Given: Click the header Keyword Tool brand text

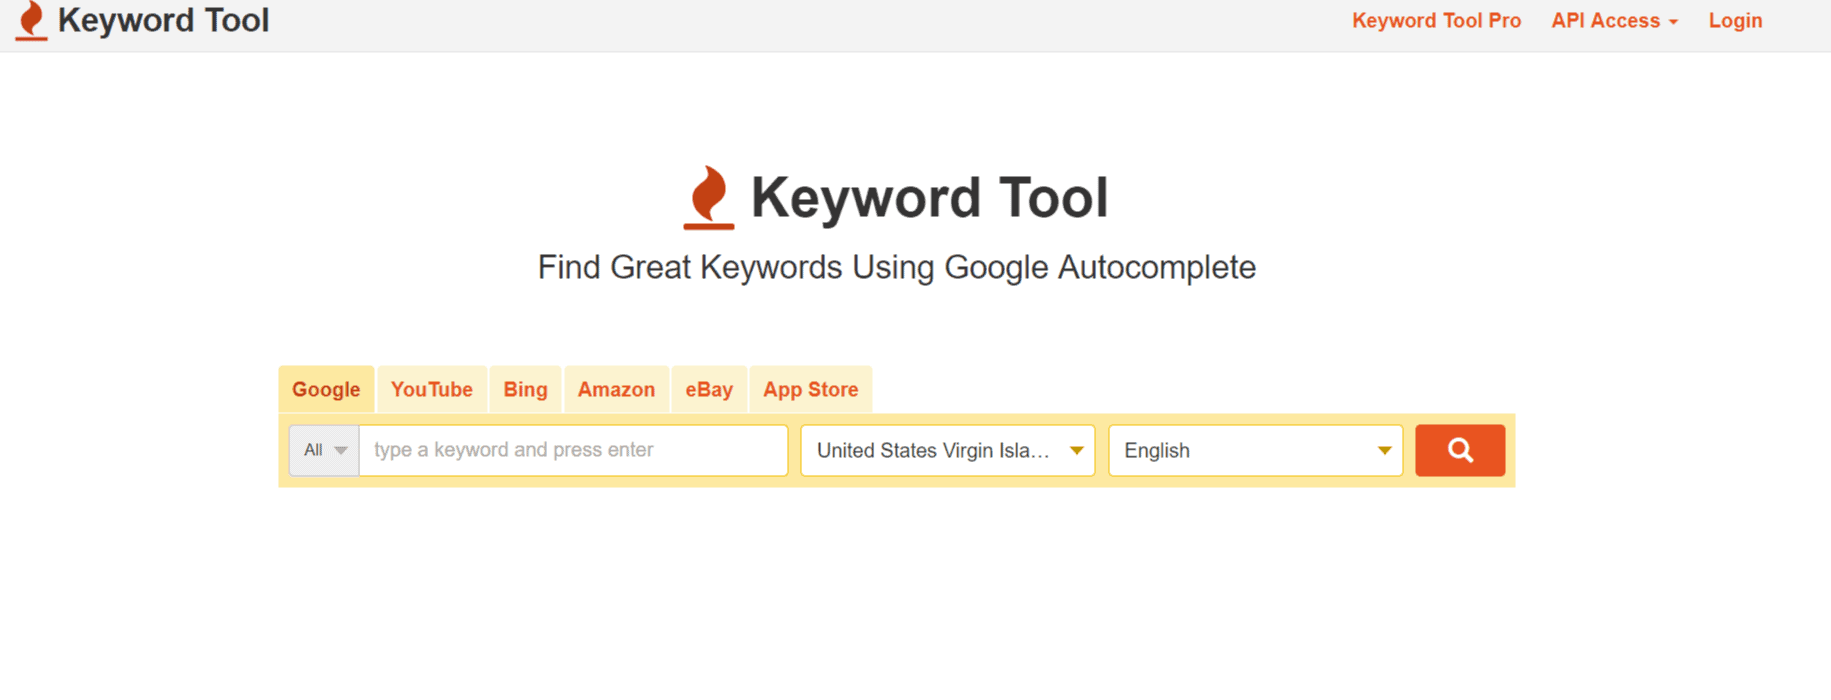Looking at the screenshot, I should [x=163, y=21].
